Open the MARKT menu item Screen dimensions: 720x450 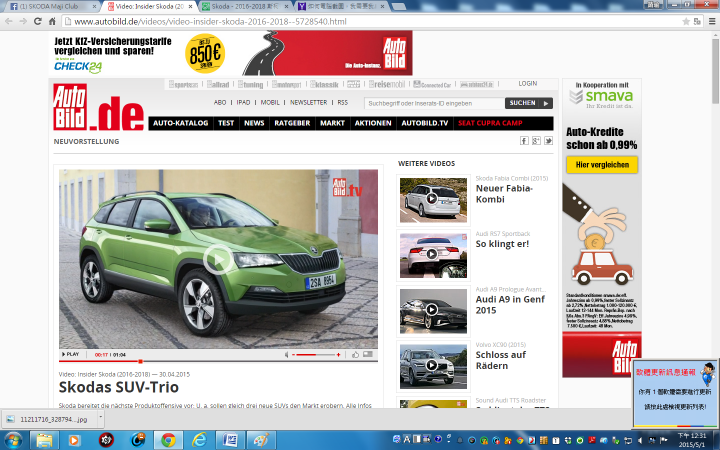[332, 123]
